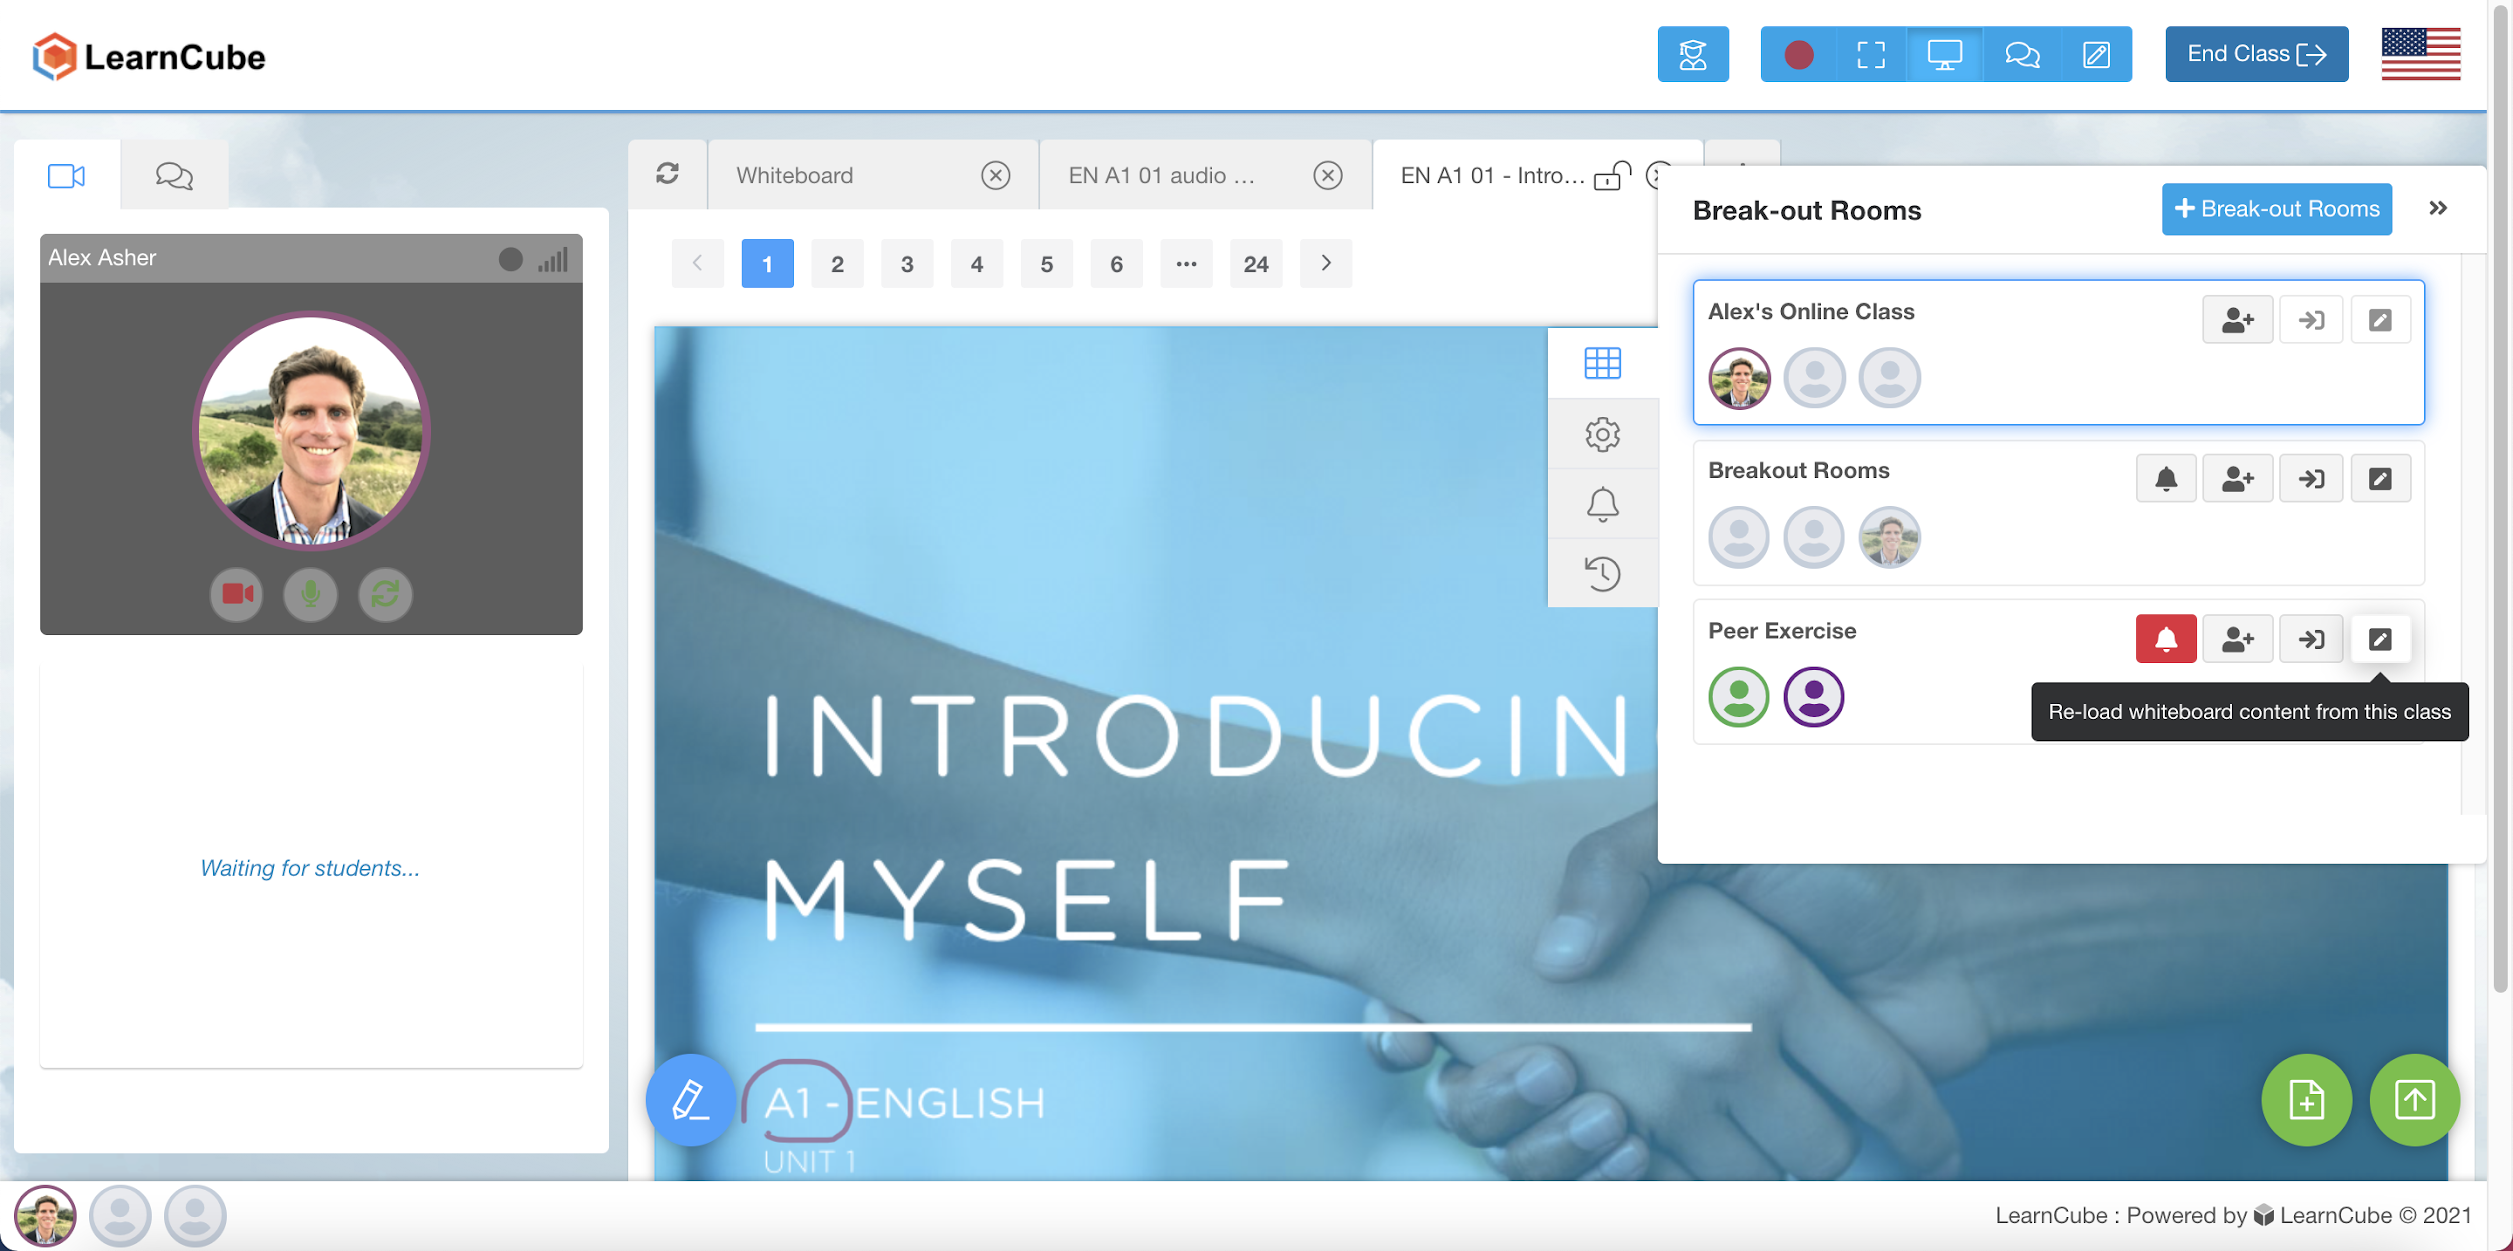Open notifications bell in the side toolbar
The height and width of the screenshot is (1251, 2513).
click(x=1602, y=504)
